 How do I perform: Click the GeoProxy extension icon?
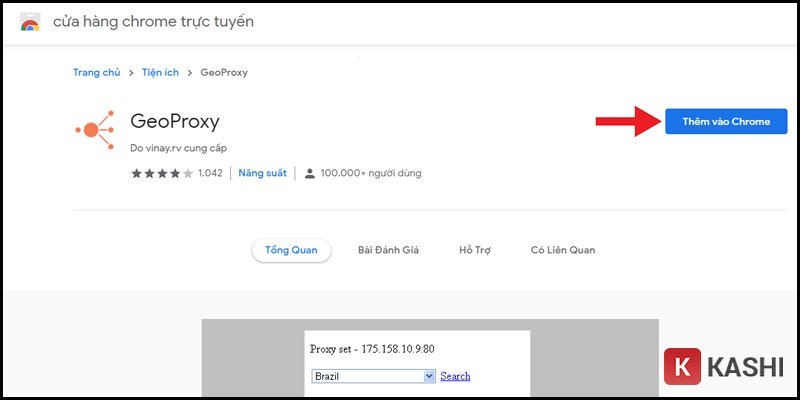click(x=95, y=130)
